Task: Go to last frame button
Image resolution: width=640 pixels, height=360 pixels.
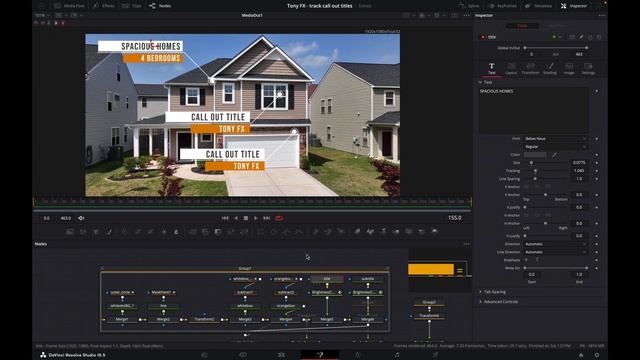Action: (x=267, y=218)
